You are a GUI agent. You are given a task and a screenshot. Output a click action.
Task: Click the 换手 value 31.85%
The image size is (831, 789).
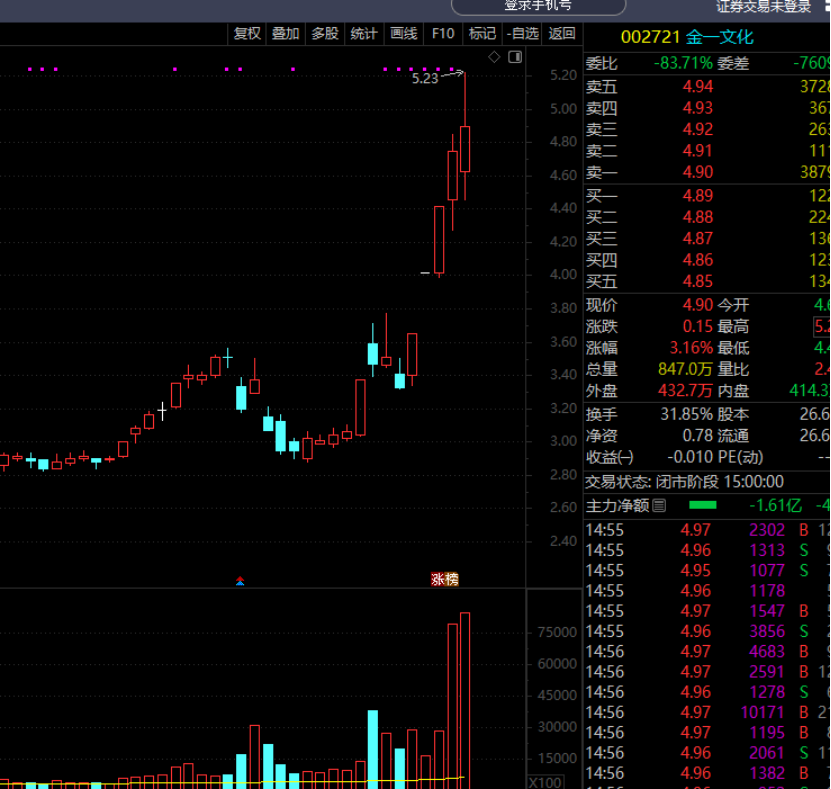(686, 414)
